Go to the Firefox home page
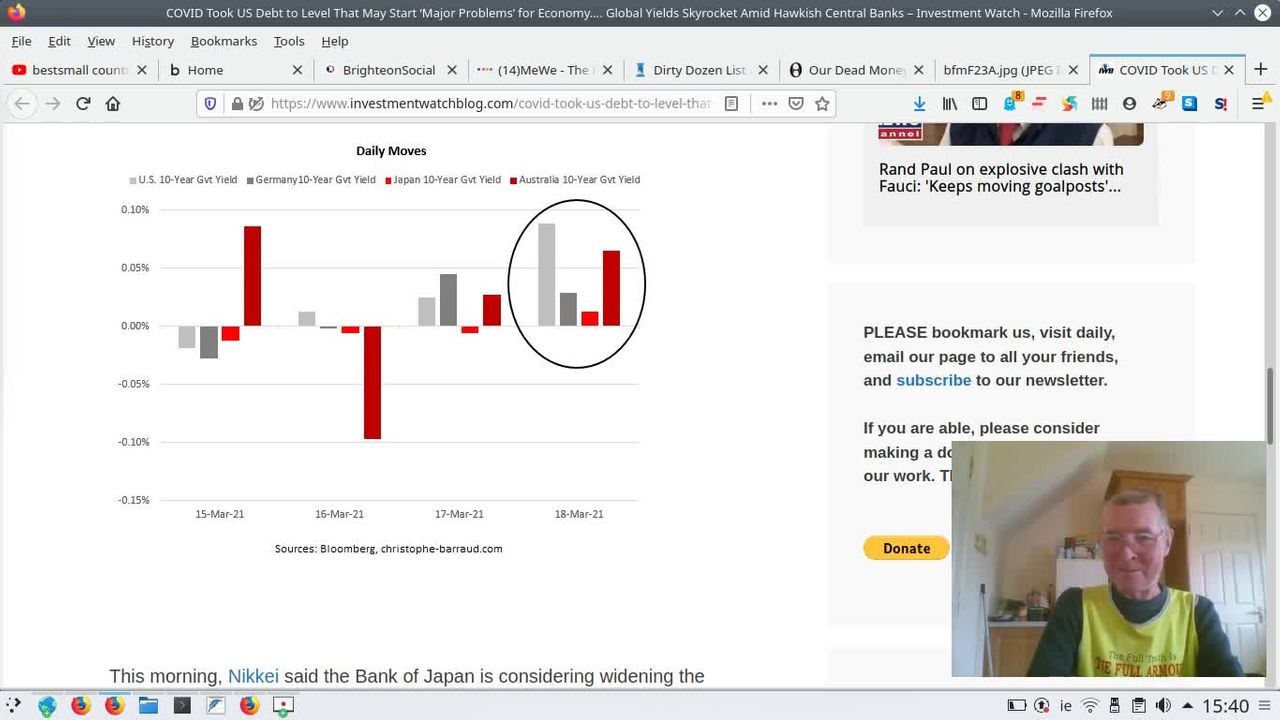The width and height of the screenshot is (1280, 720). [113, 104]
